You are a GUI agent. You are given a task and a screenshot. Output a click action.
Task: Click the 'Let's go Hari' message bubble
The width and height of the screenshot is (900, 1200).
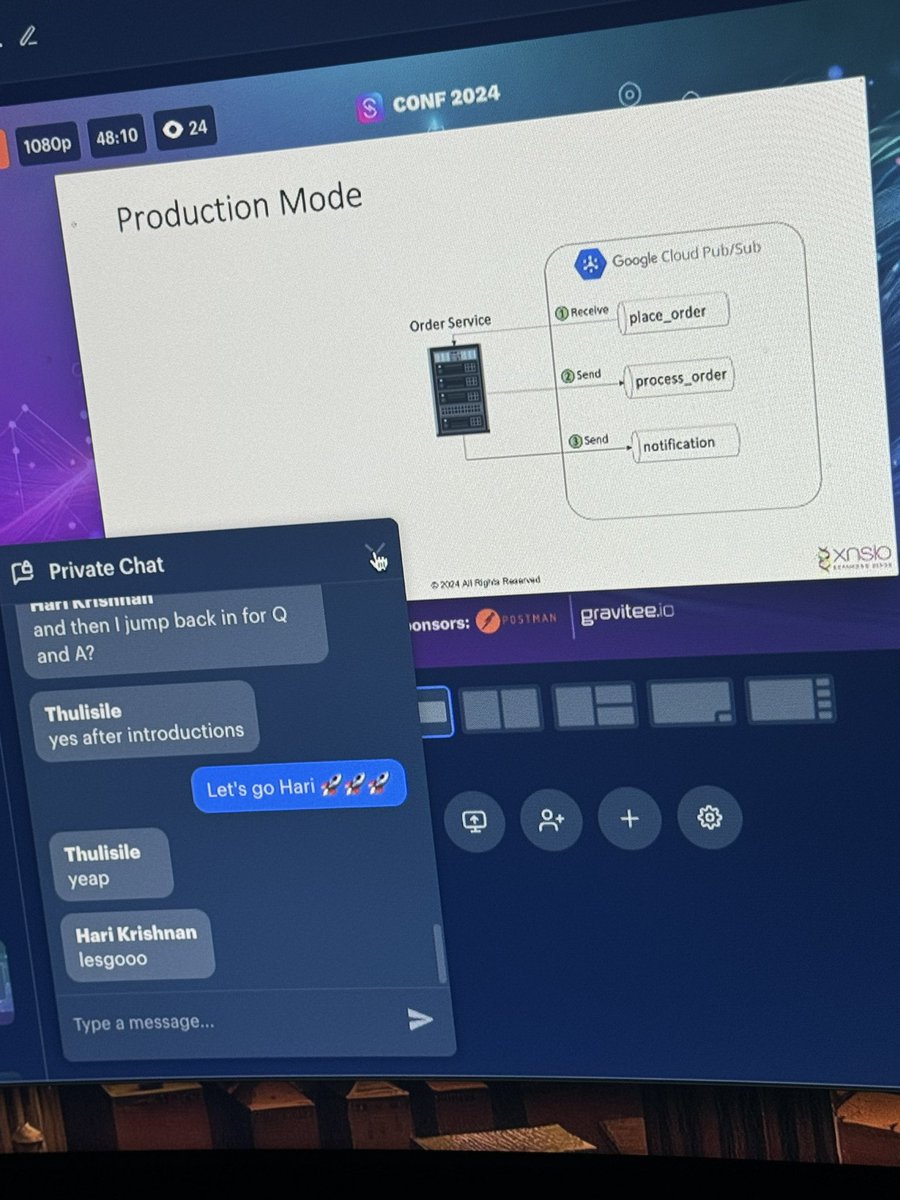(x=299, y=787)
